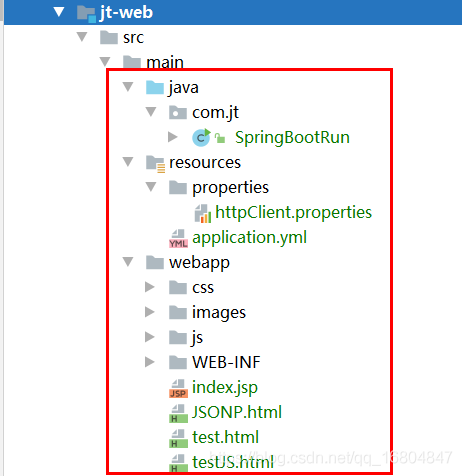462x476 pixels.
Task: Click the JSP icon of index.jsp
Action: (x=178, y=389)
